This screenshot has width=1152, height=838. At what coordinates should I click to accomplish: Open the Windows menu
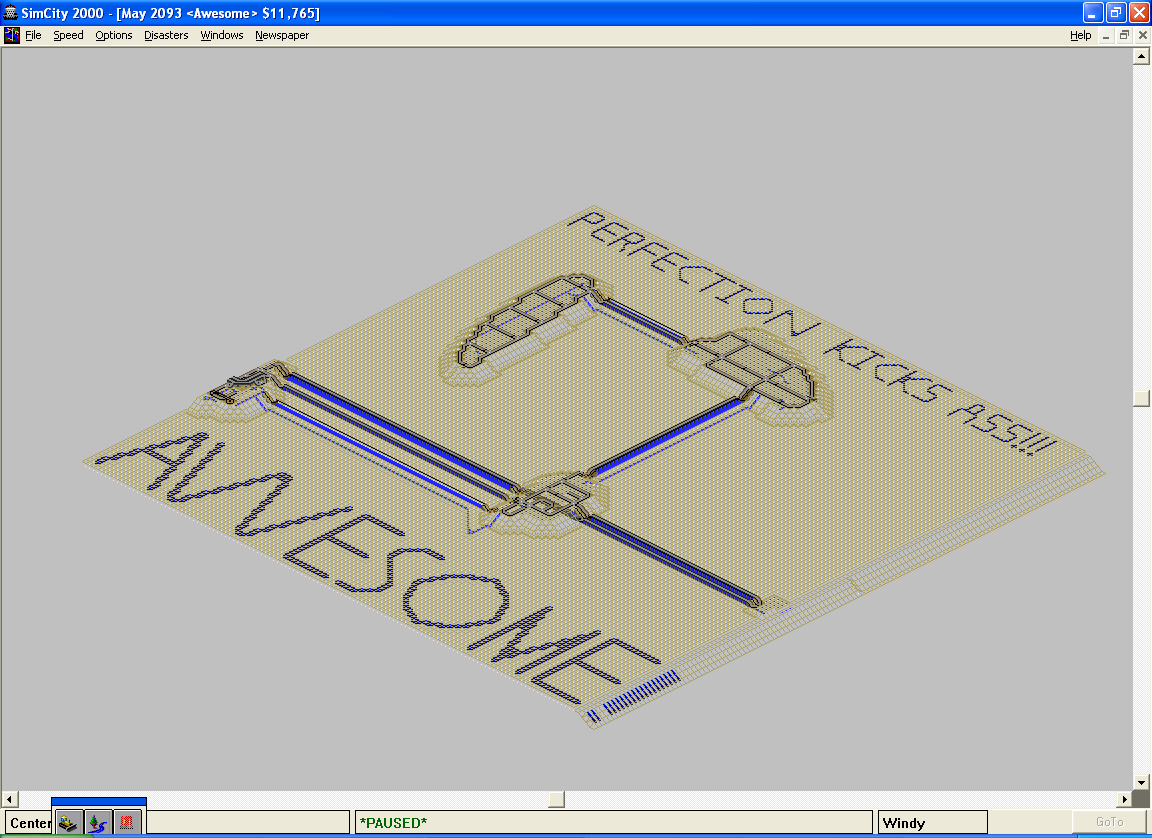tap(222, 35)
